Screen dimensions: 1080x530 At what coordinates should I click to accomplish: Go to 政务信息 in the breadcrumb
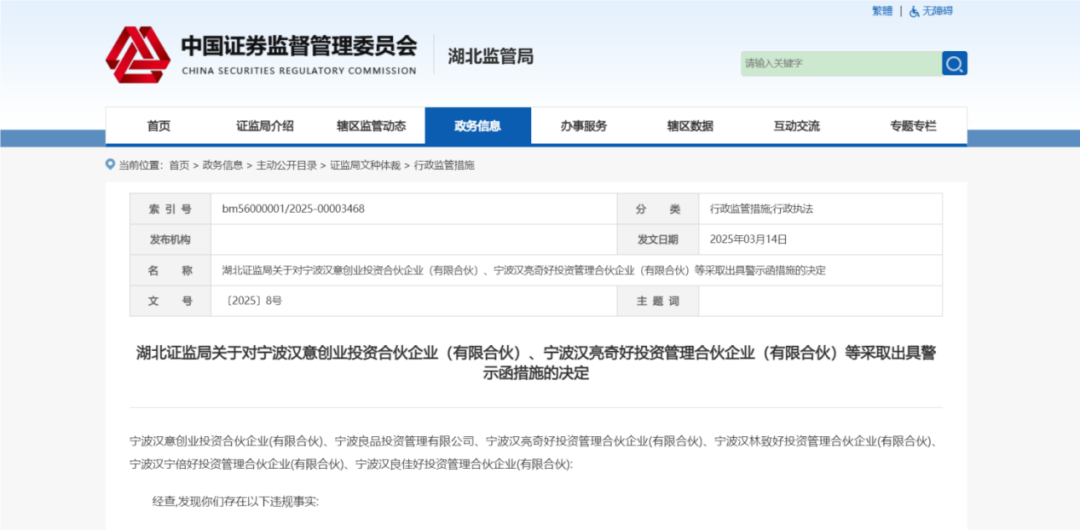[222, 165]
